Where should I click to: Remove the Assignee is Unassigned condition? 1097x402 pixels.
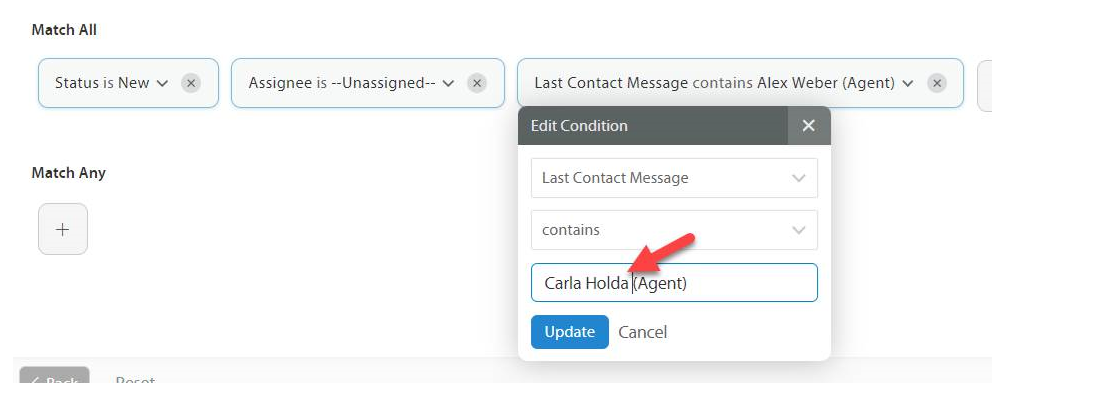(478, 83)
